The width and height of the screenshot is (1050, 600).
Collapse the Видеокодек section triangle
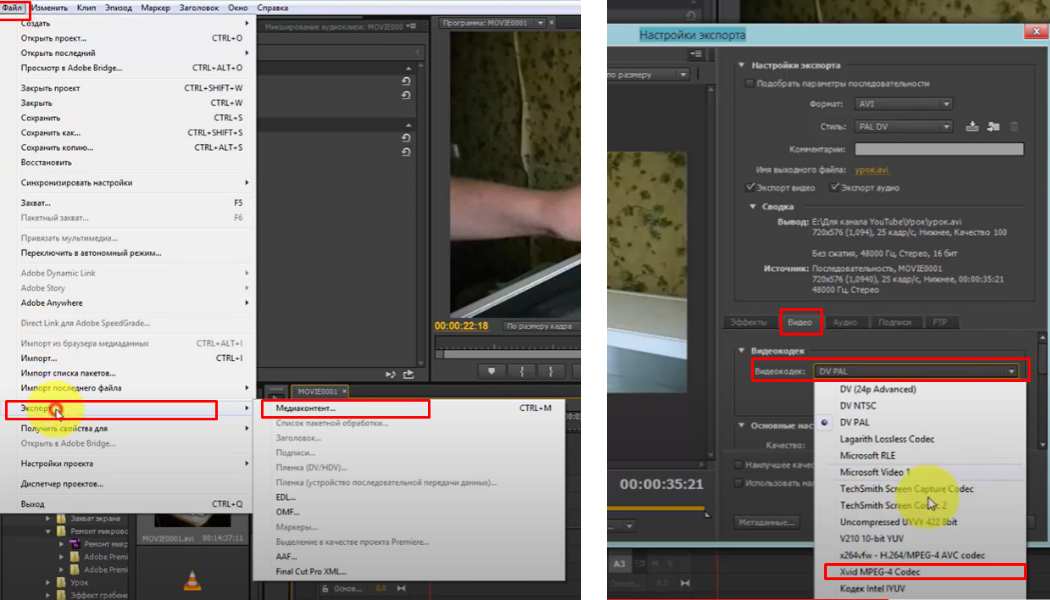[x=741, y=350]
